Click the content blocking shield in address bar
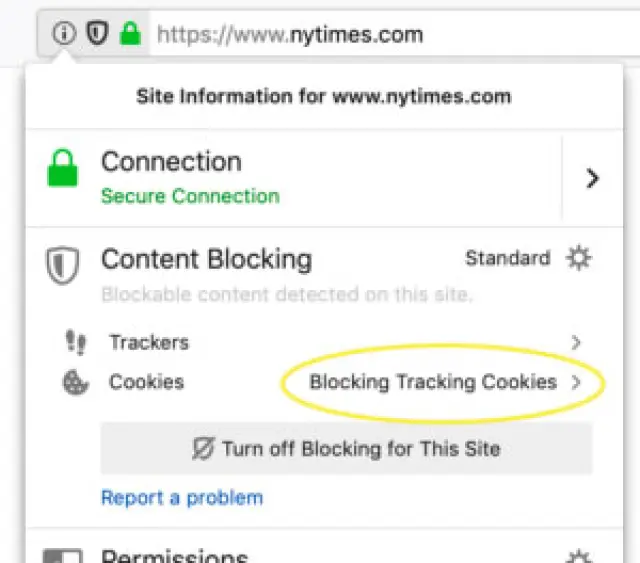 [96, 34]
